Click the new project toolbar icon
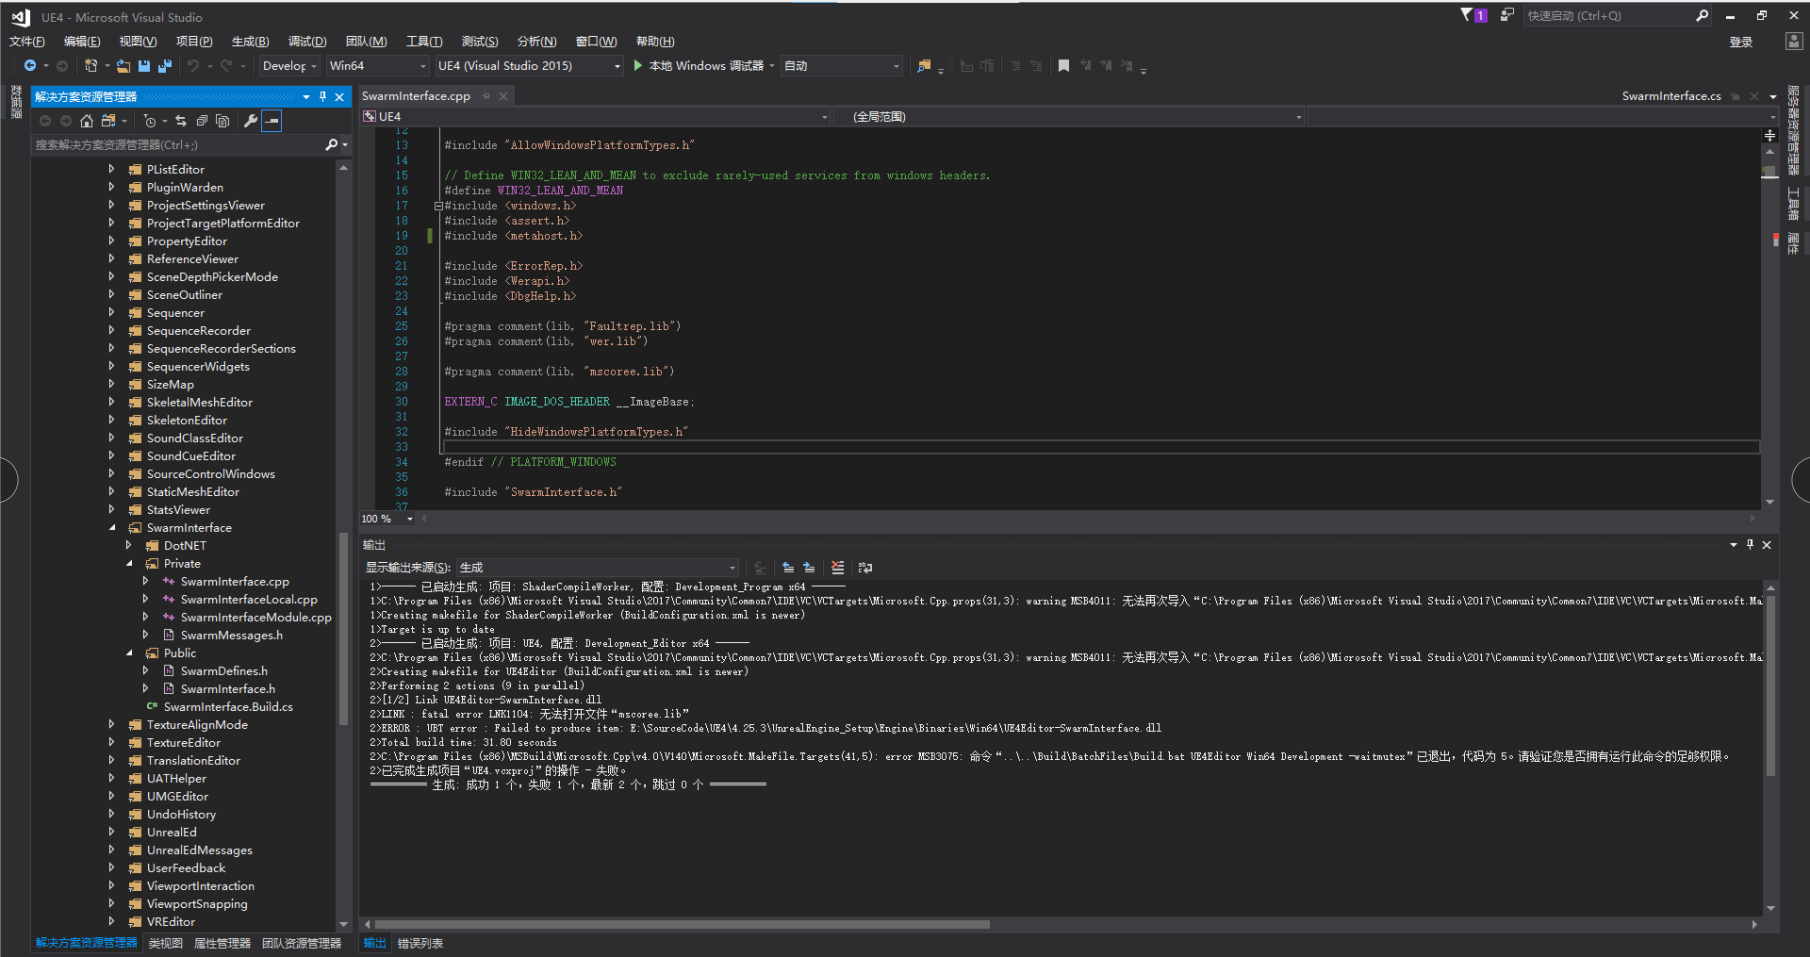This screenshot has width=1810, height=957. (91, 66)
